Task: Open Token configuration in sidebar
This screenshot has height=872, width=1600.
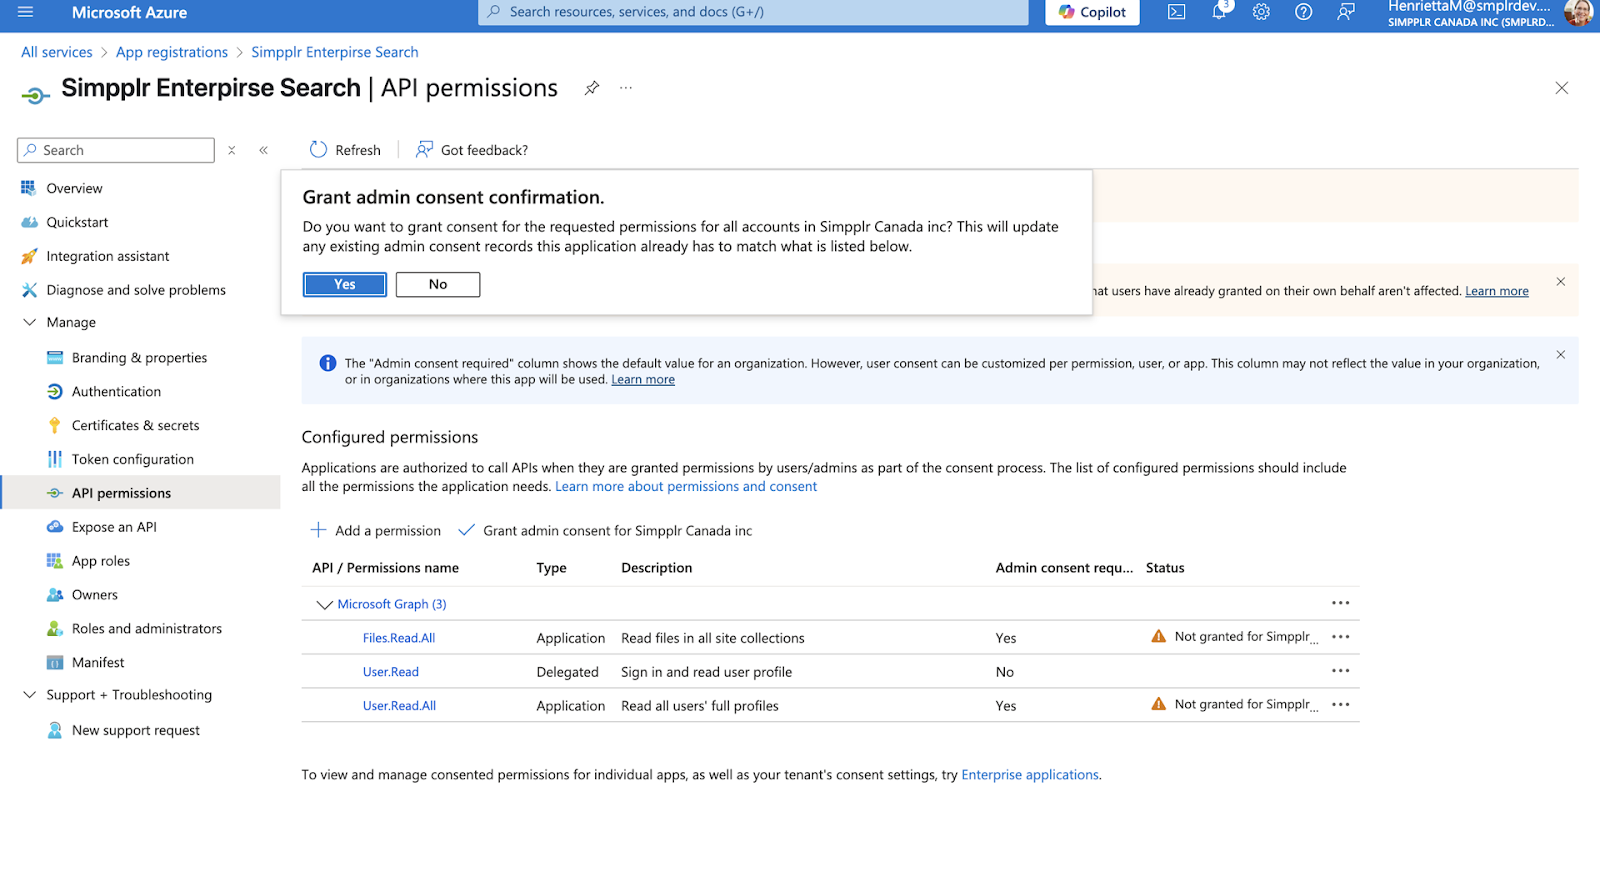Action: coord(132,459)
